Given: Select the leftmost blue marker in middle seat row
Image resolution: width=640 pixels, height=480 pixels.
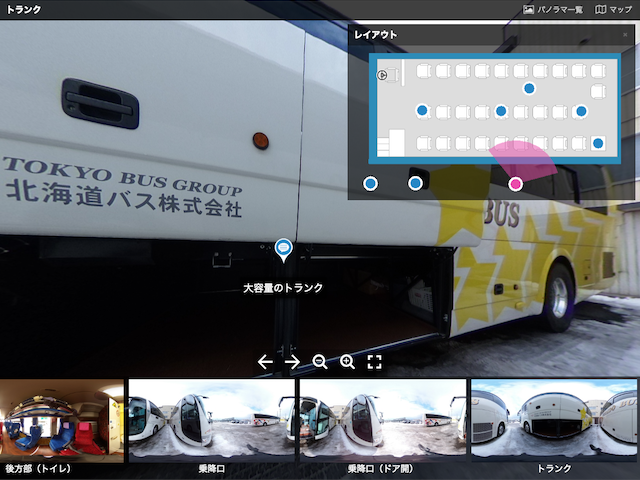Looking at the screenshot, I should tap(422, 110).
